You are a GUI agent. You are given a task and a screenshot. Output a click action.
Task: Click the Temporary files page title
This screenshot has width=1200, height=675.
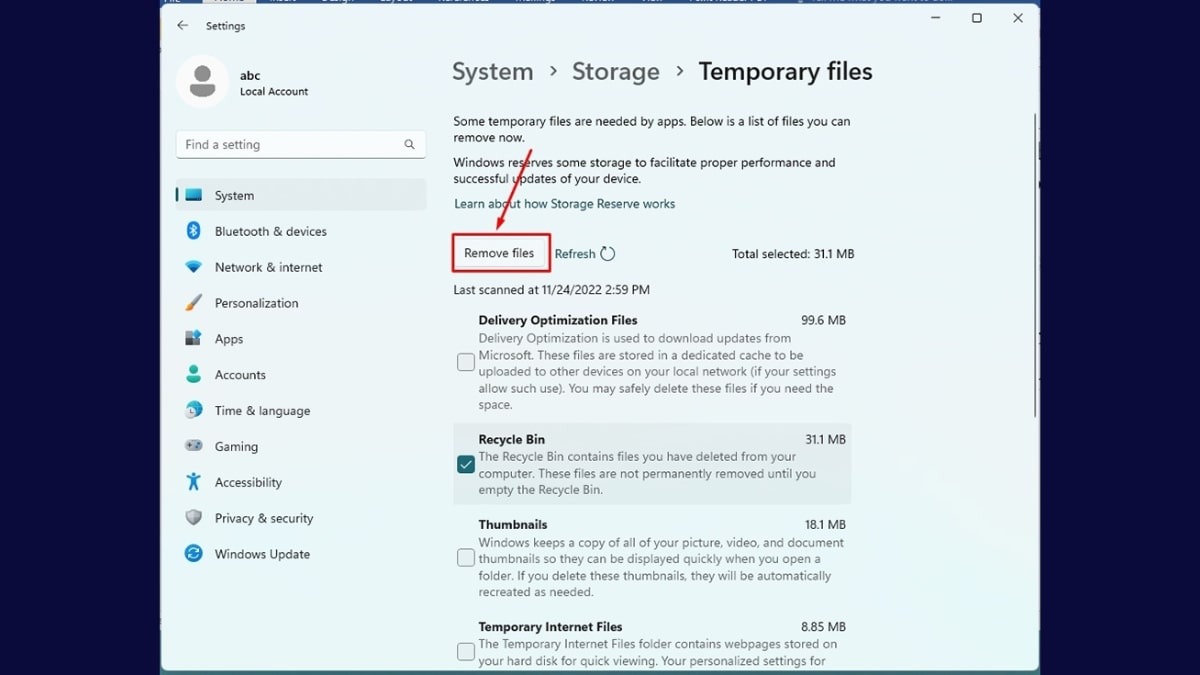(x=786, y=72)
